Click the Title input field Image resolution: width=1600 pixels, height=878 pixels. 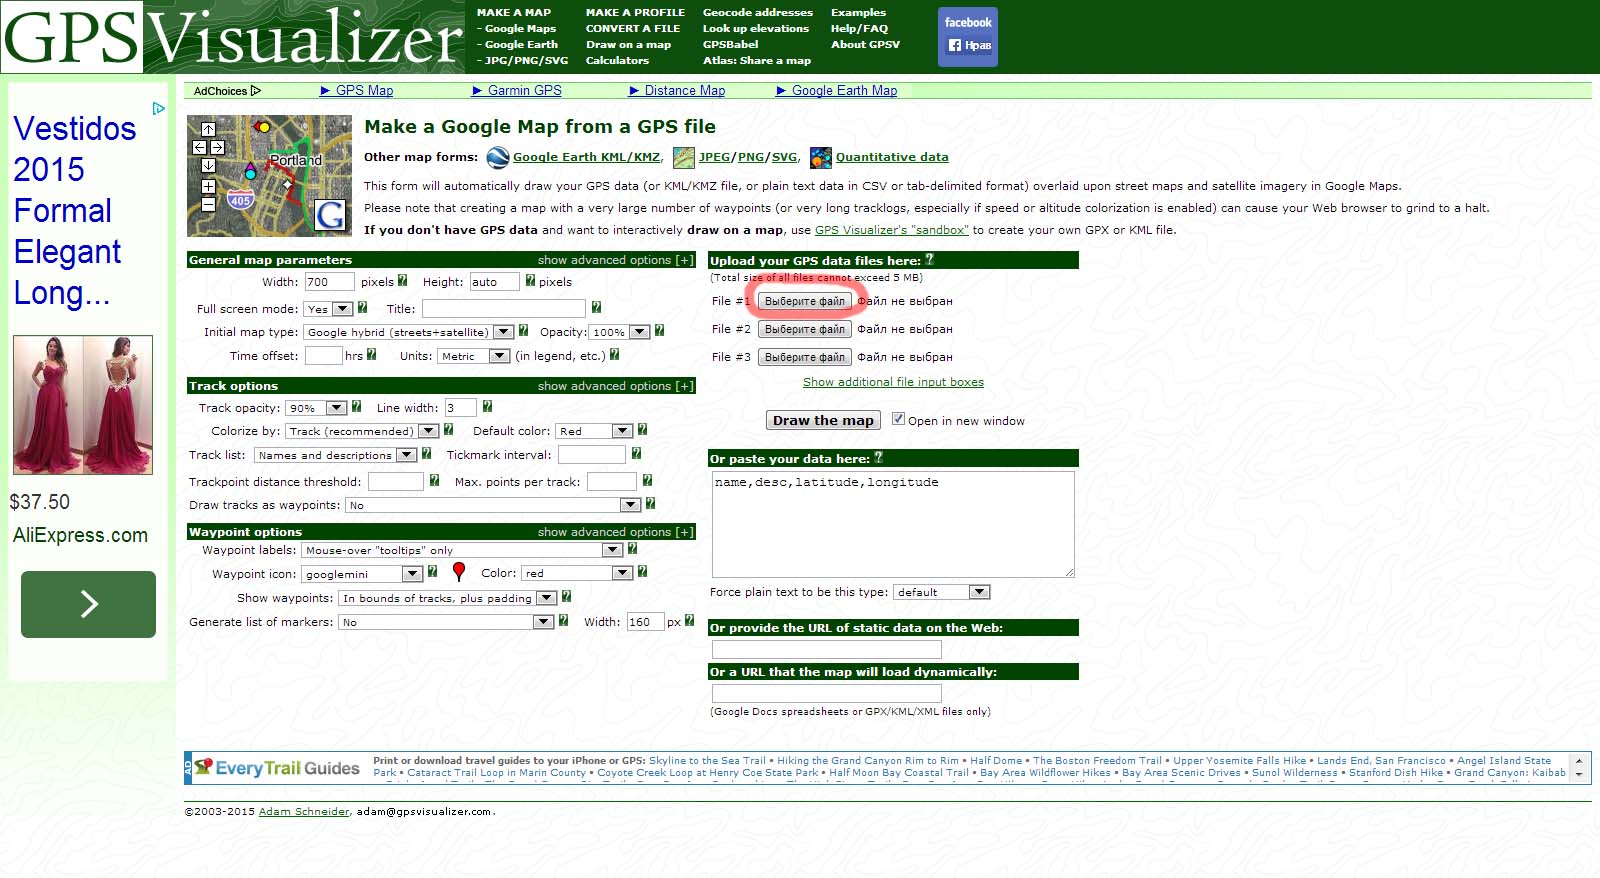pos(503,309)
